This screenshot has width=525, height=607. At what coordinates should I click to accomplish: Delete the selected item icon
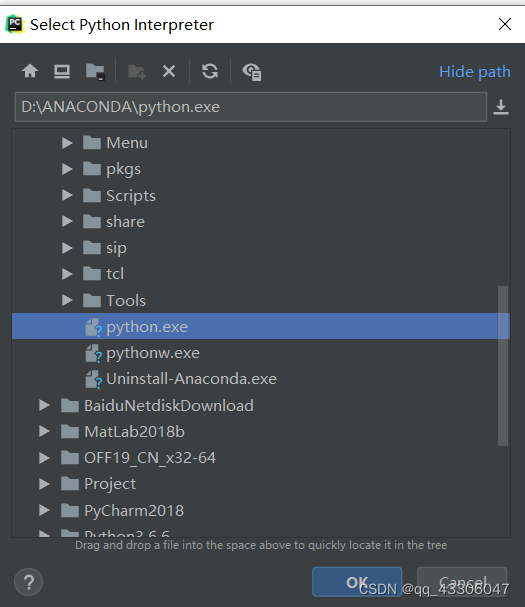pyautogui.click(x=169, y=71)
